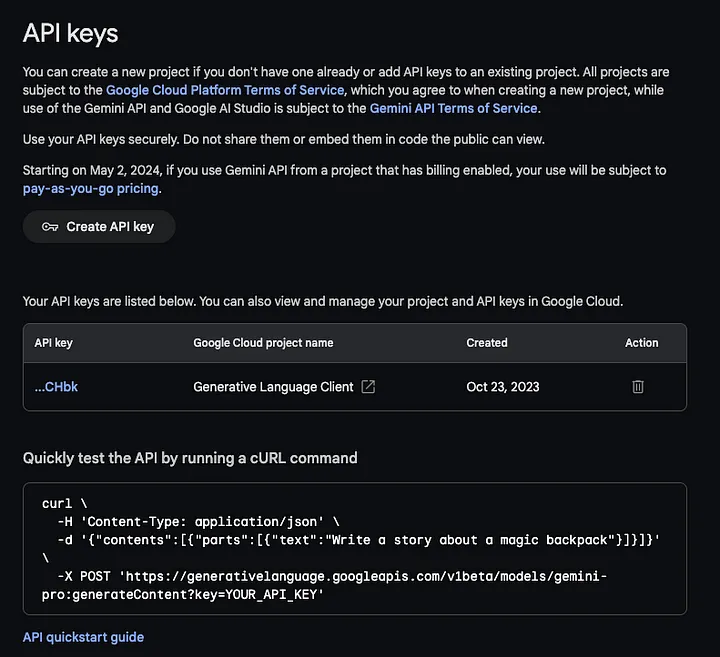
Task: Click the "Created" column header
Action: [x=487, y=342]
